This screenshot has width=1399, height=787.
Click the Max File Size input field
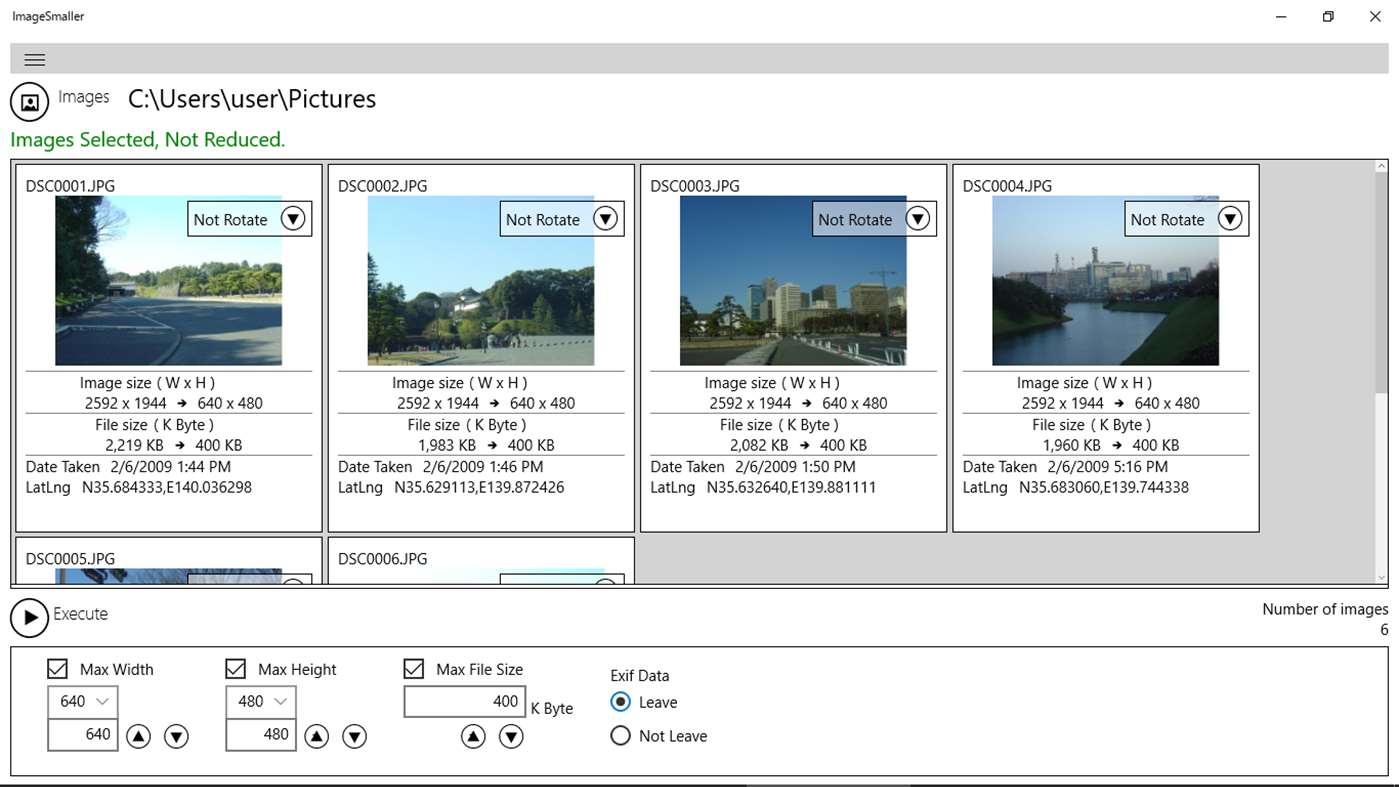(x=465, y=702)
